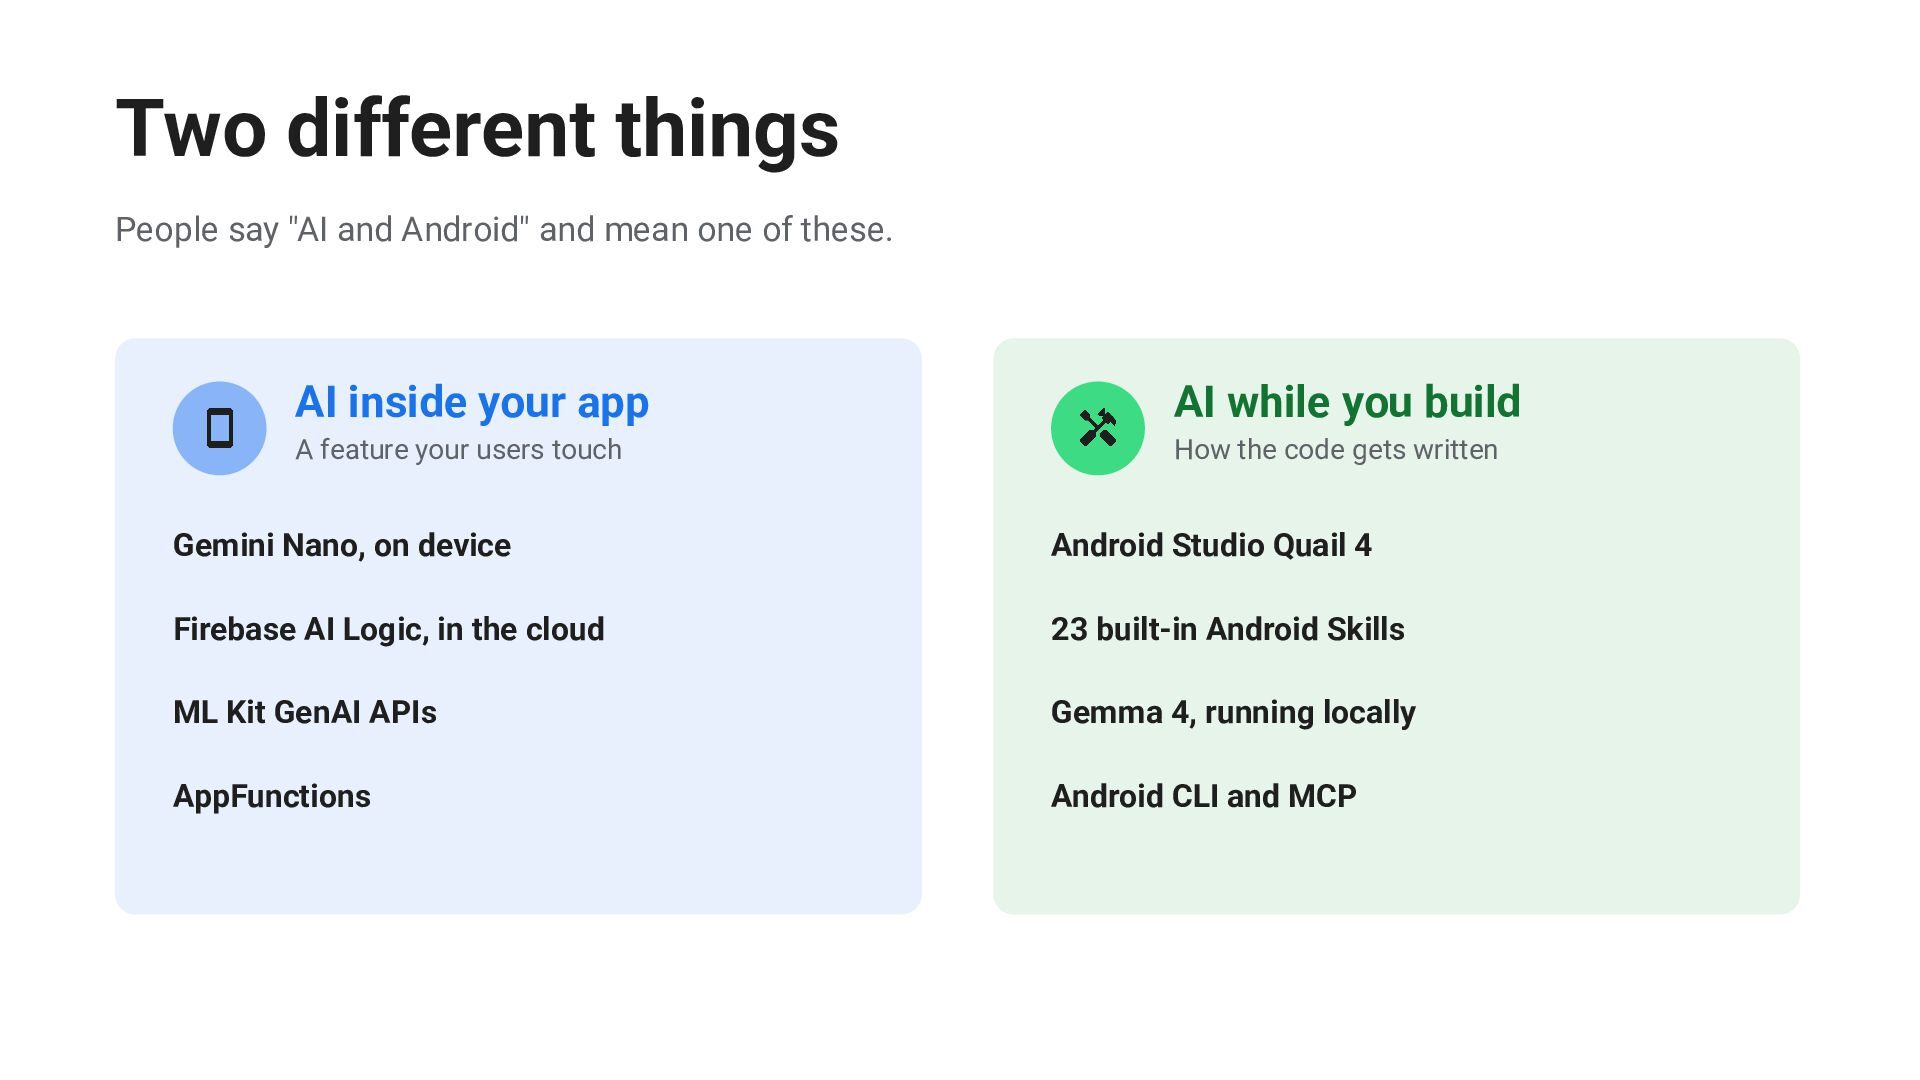This screenshot has height=1080, width=1920.
Task: Click the 'Two different things' title
Action: [x=477, y=129]
